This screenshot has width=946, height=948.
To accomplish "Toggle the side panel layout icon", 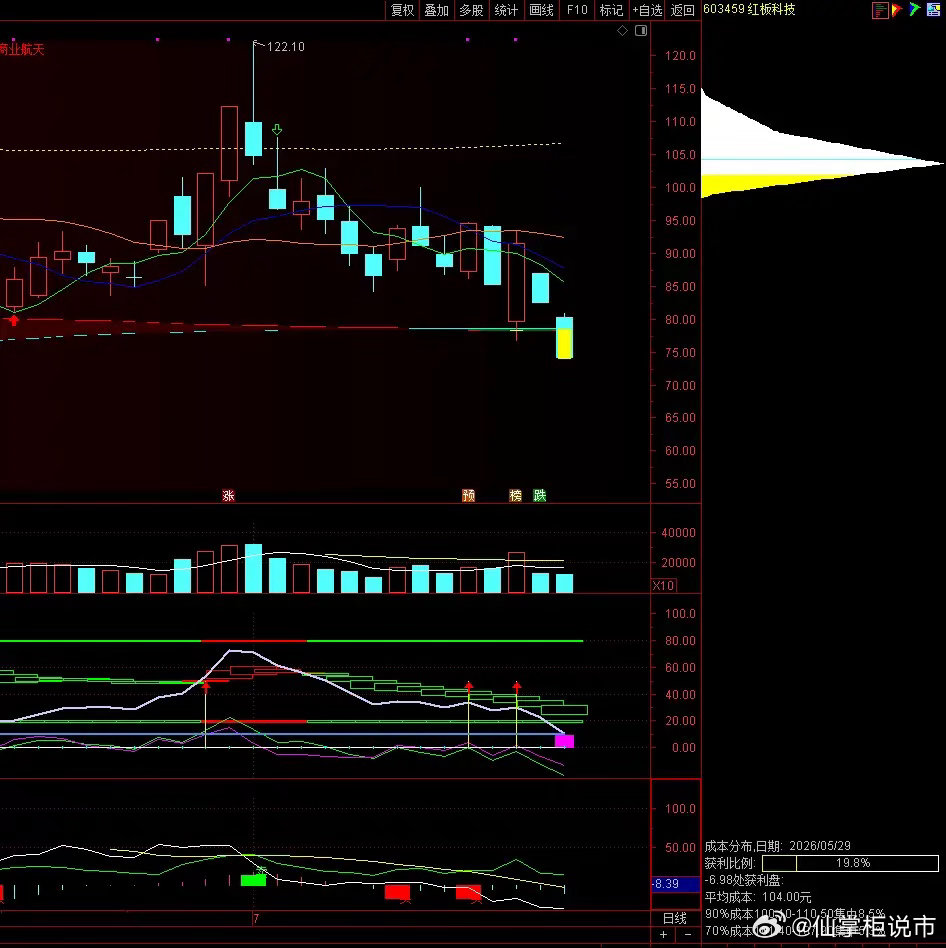I will [x=641, y=30].
